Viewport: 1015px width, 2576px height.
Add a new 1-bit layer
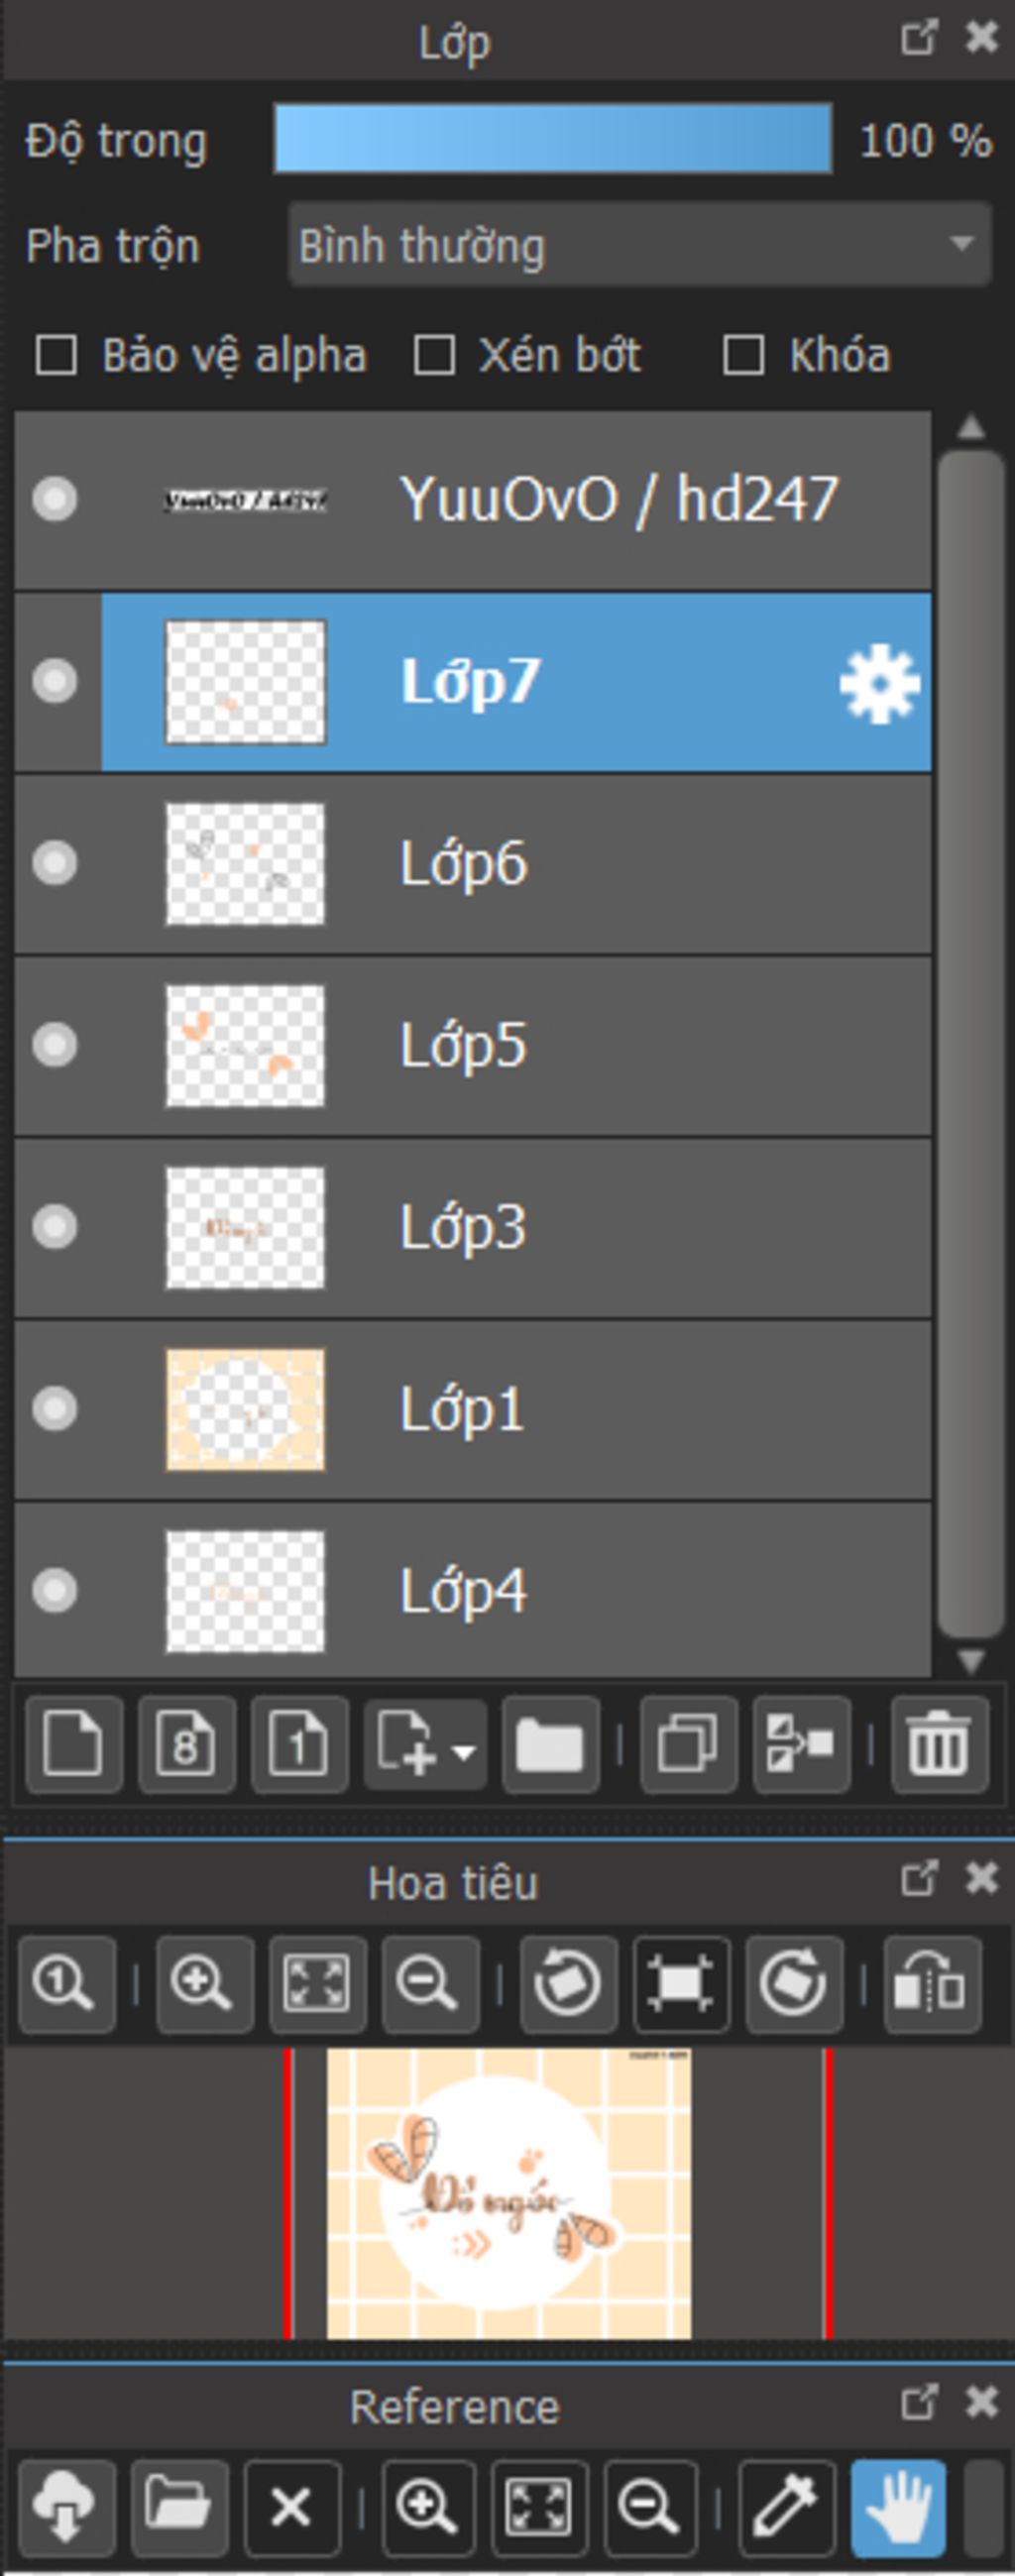(299, 1744)
